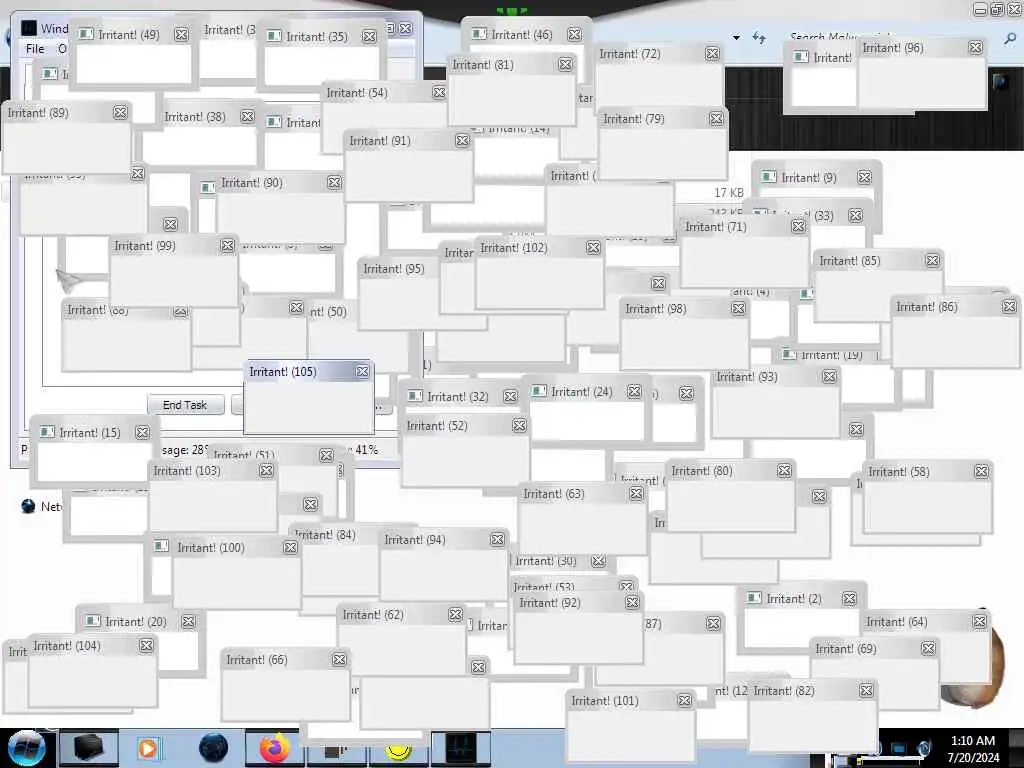The height and width of the screenshot is (768, 1024).
Task: Close the Irritant! (86) window
Action: click(x=1010, y=306)
